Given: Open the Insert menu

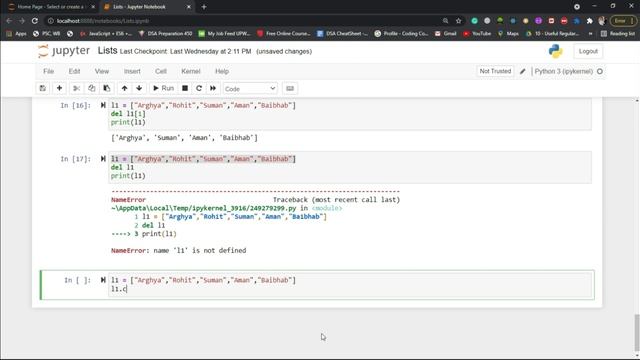Looking at the screenshot, I should [x=132, y=71].
